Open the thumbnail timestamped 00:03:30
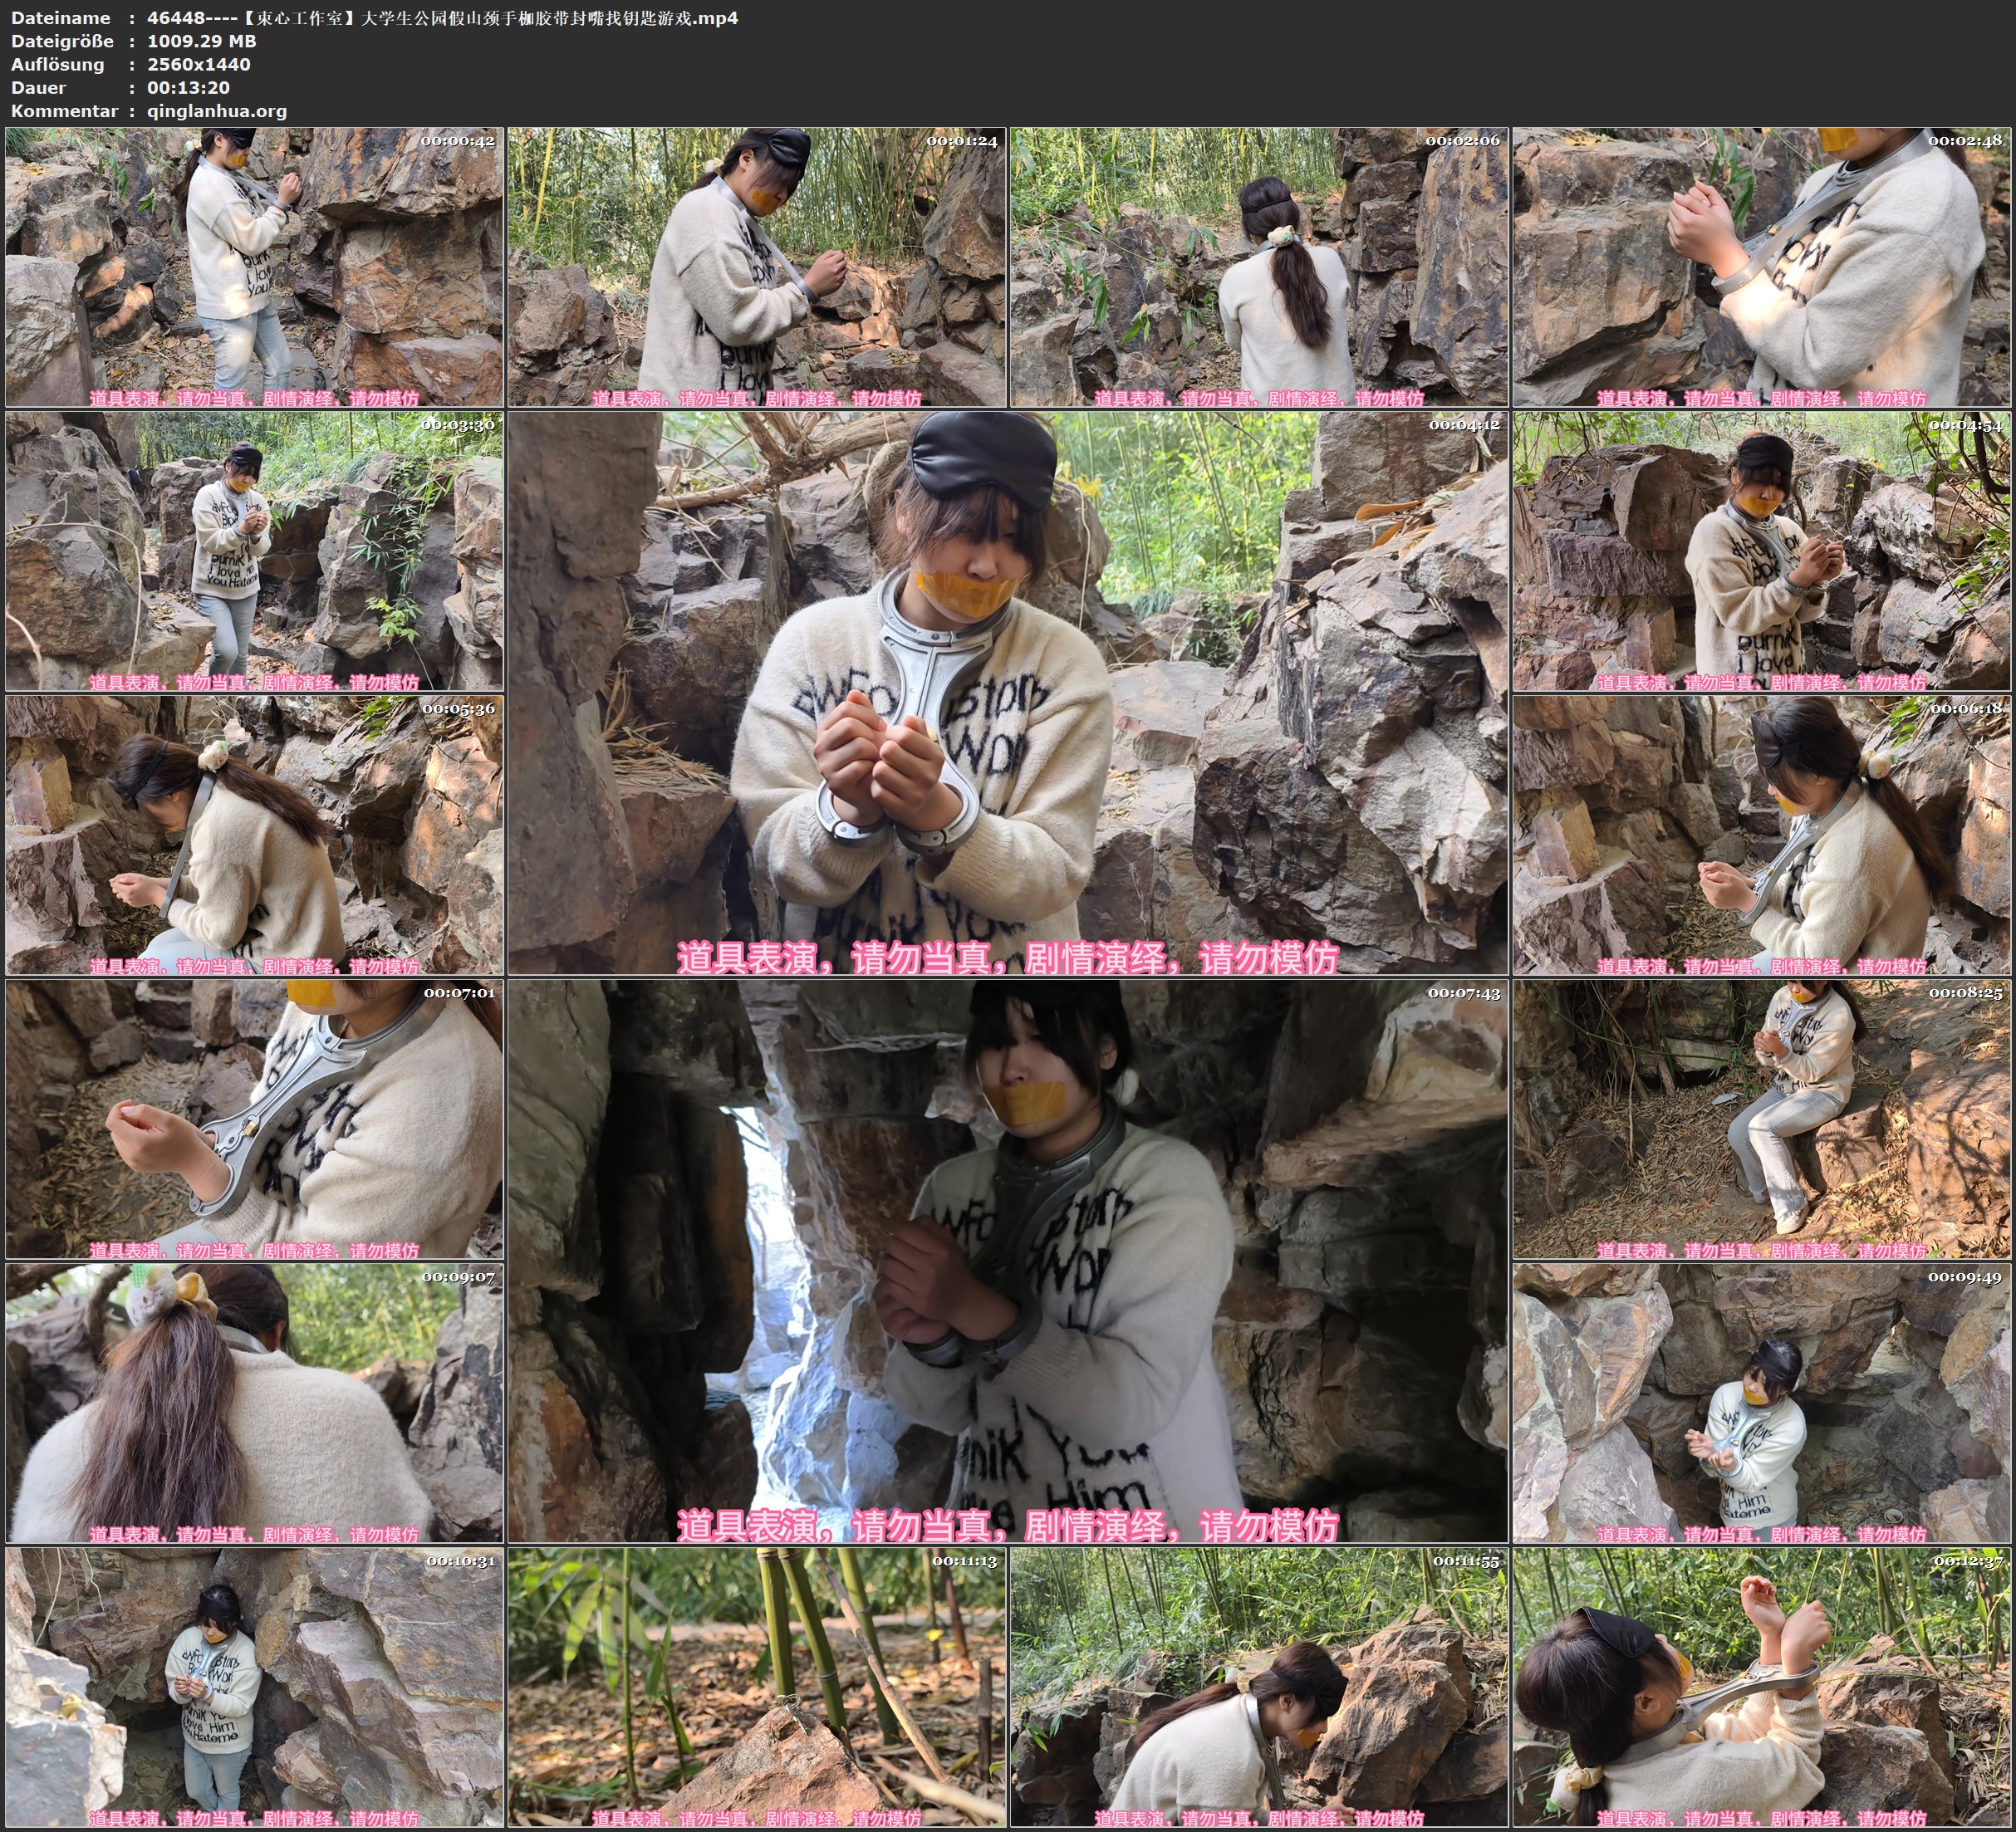Image resolution: width=2016 pixels, height=1832 pixels. (x=254, y=551)
